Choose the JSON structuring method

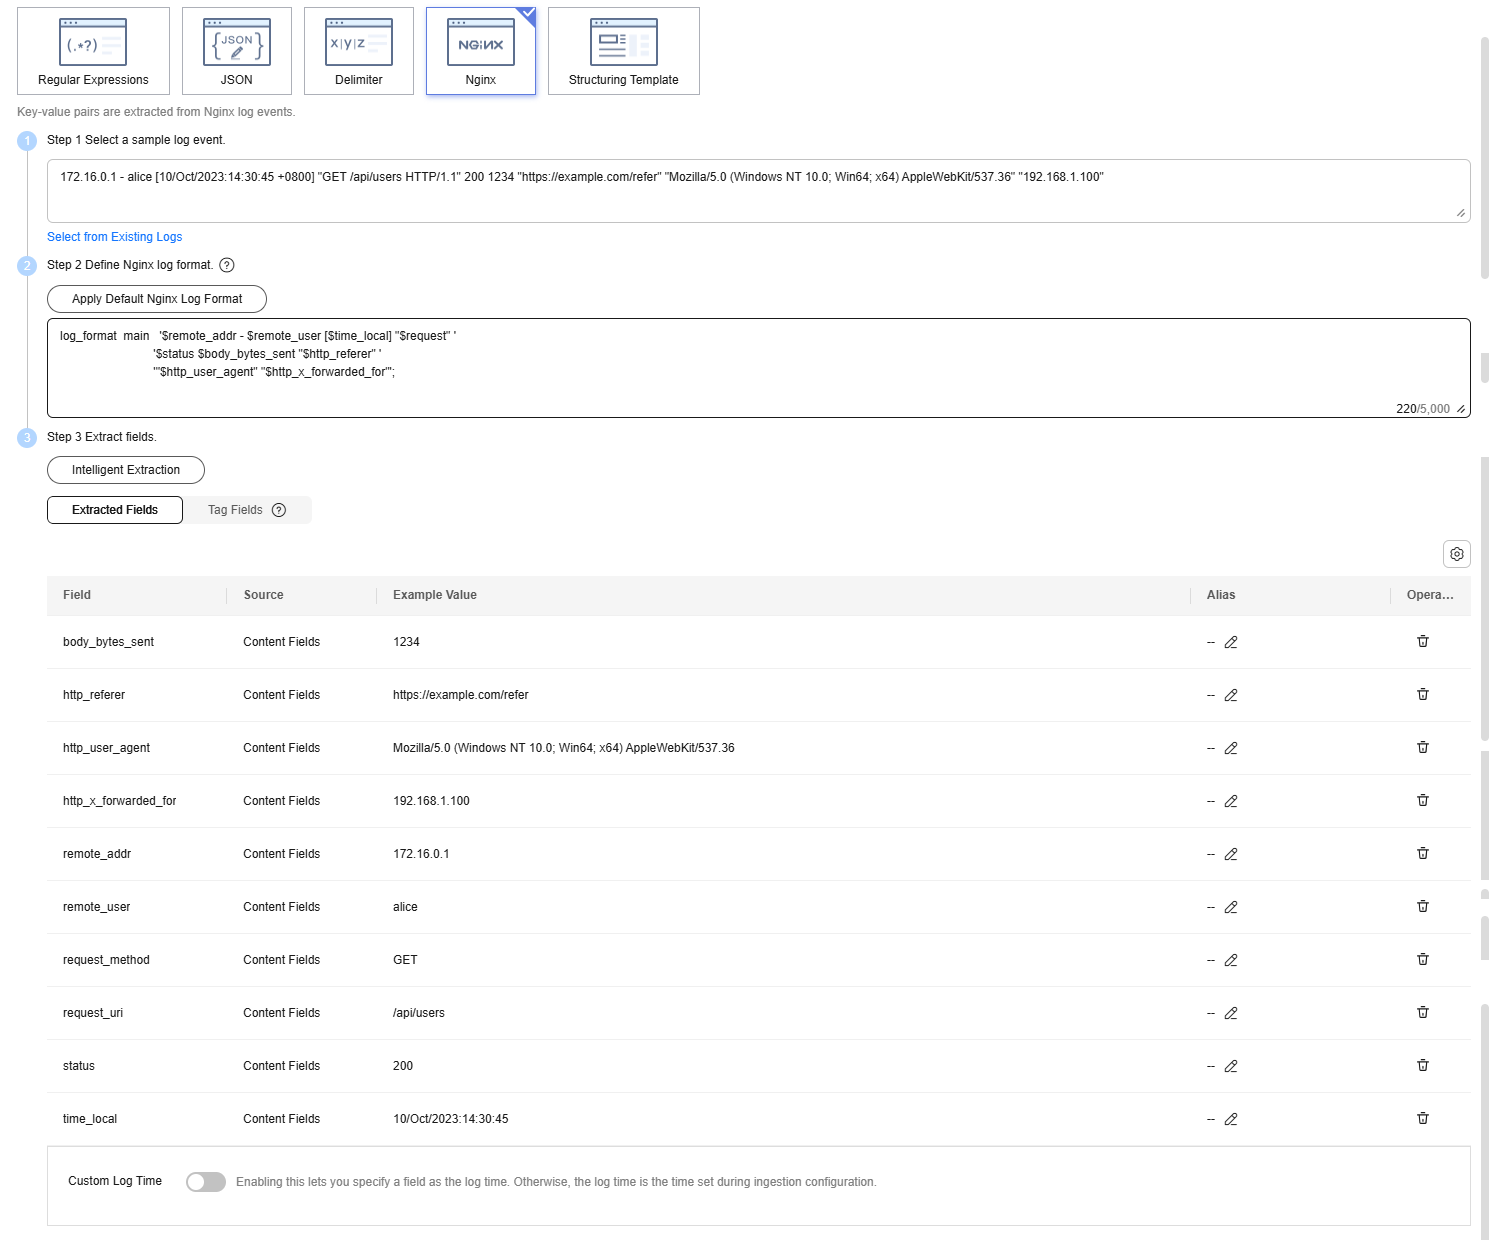237,51
